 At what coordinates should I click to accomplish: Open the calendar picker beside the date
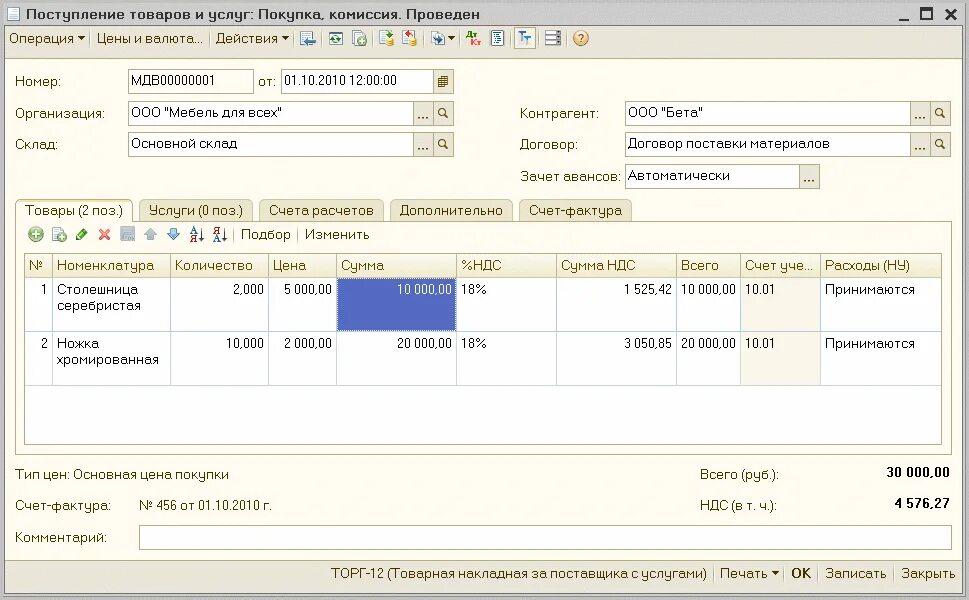[443, 81]
